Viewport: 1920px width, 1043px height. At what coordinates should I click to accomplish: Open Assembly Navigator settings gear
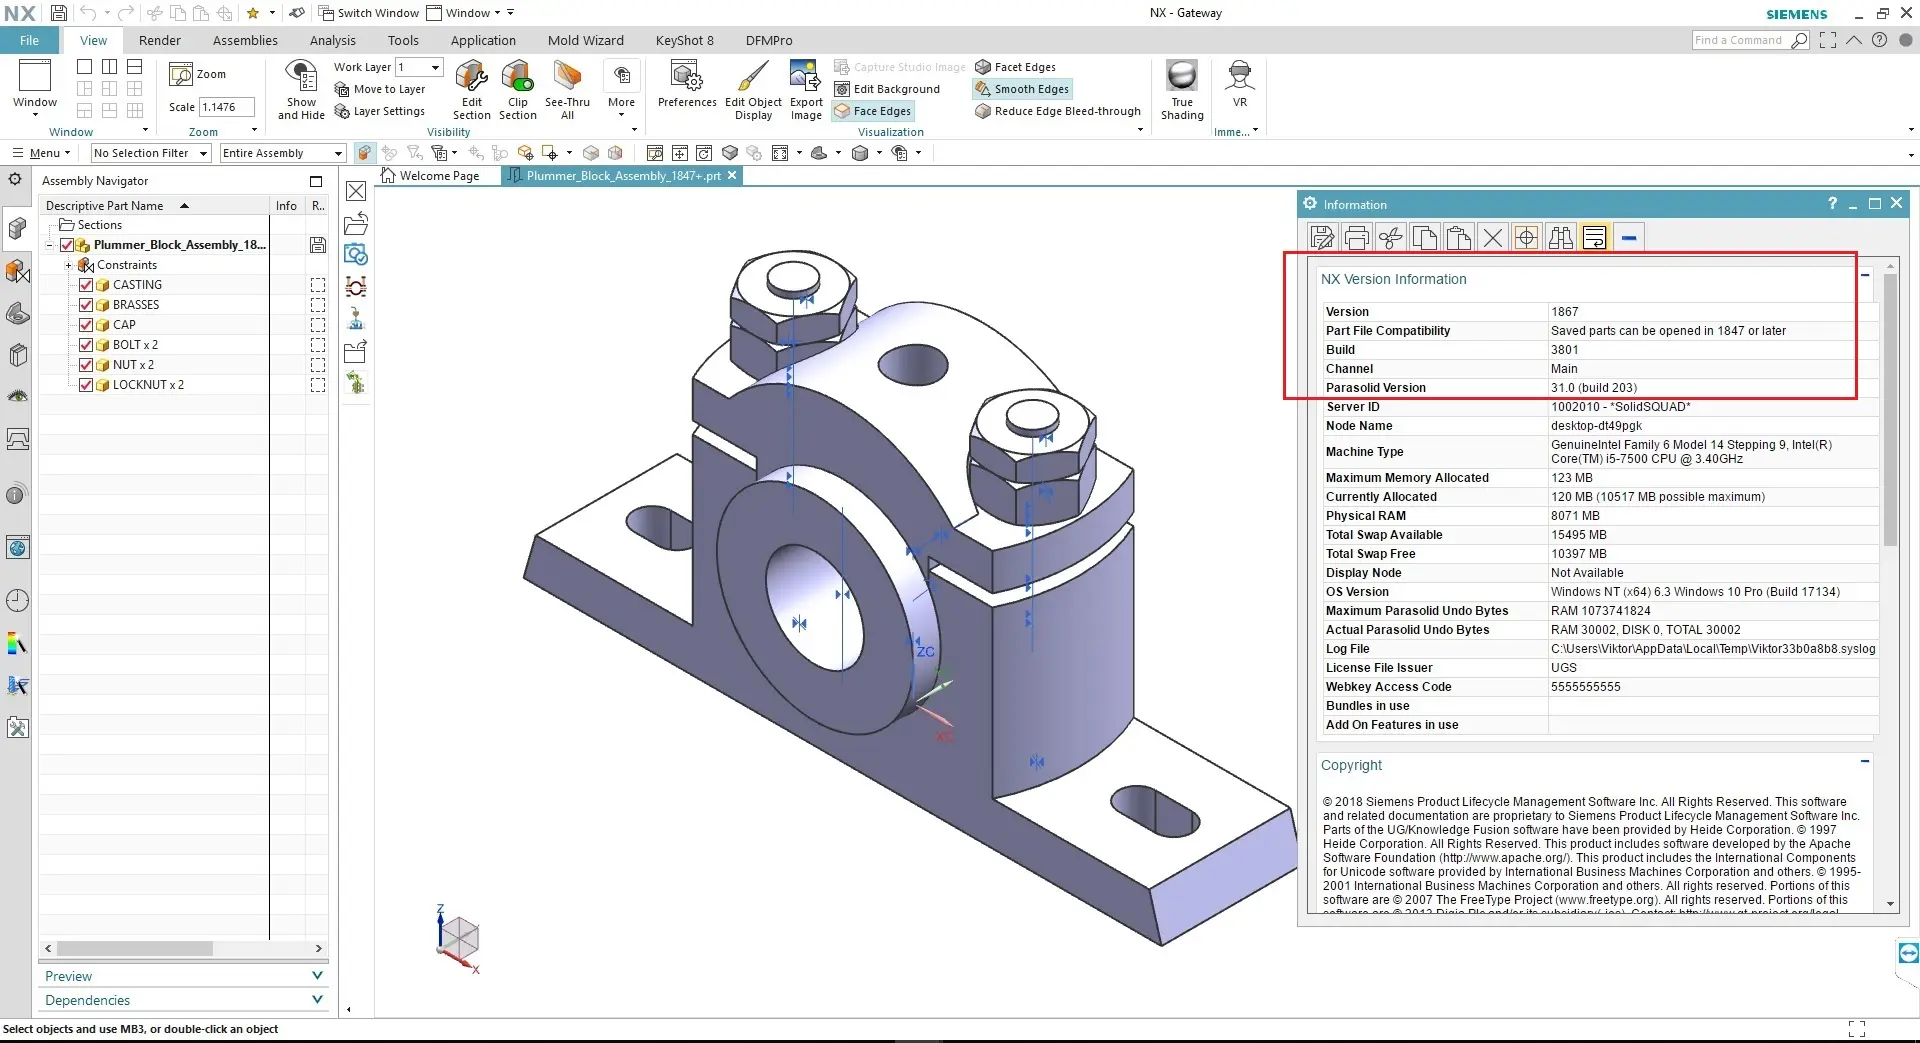click(x=15, y=180)
